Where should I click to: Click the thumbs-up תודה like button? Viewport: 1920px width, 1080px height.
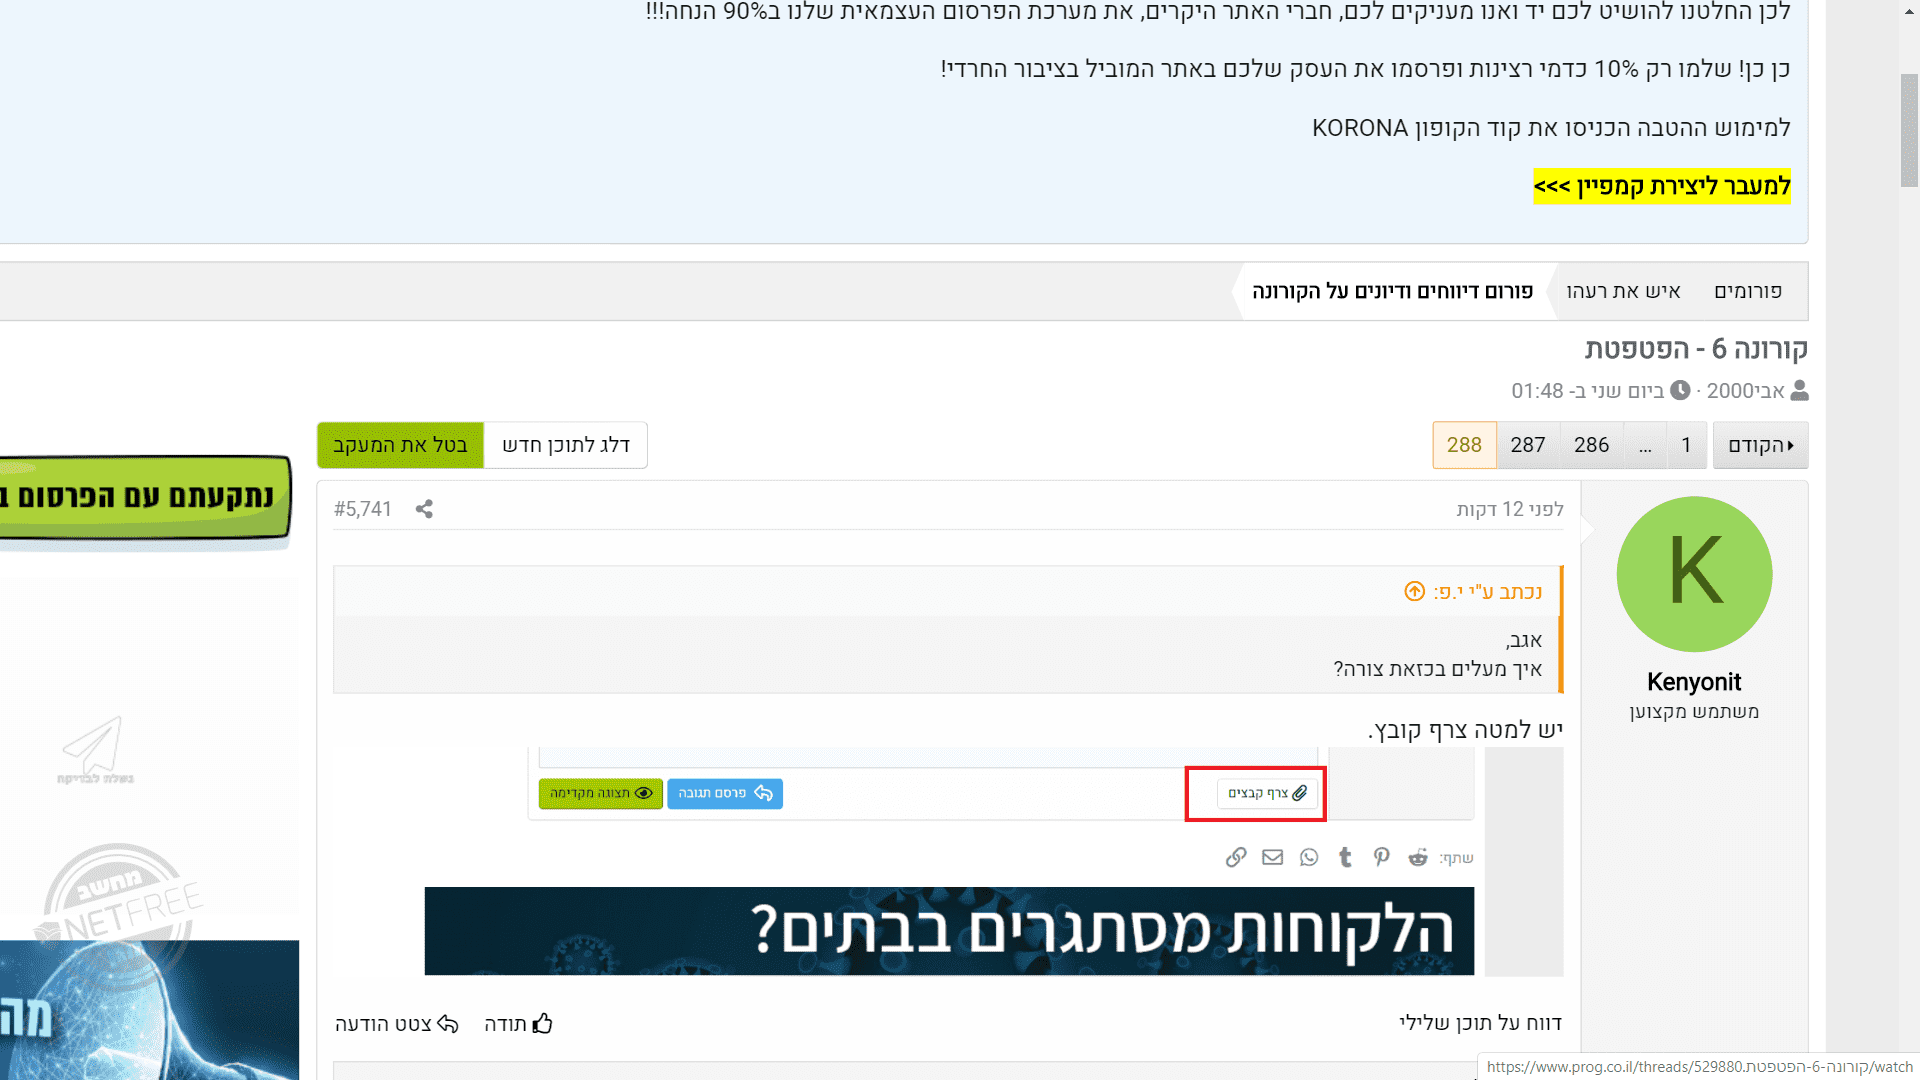(x=518, y=1024)
